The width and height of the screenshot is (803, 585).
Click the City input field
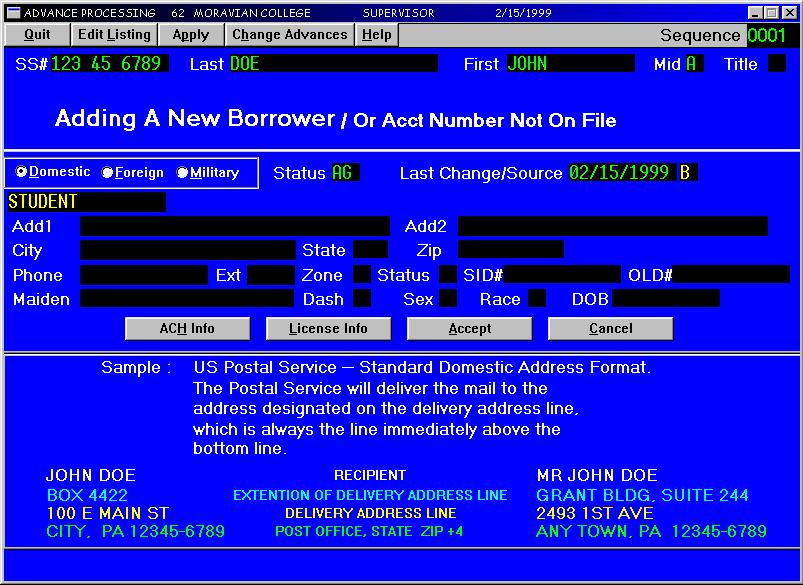tap(188, 250)
